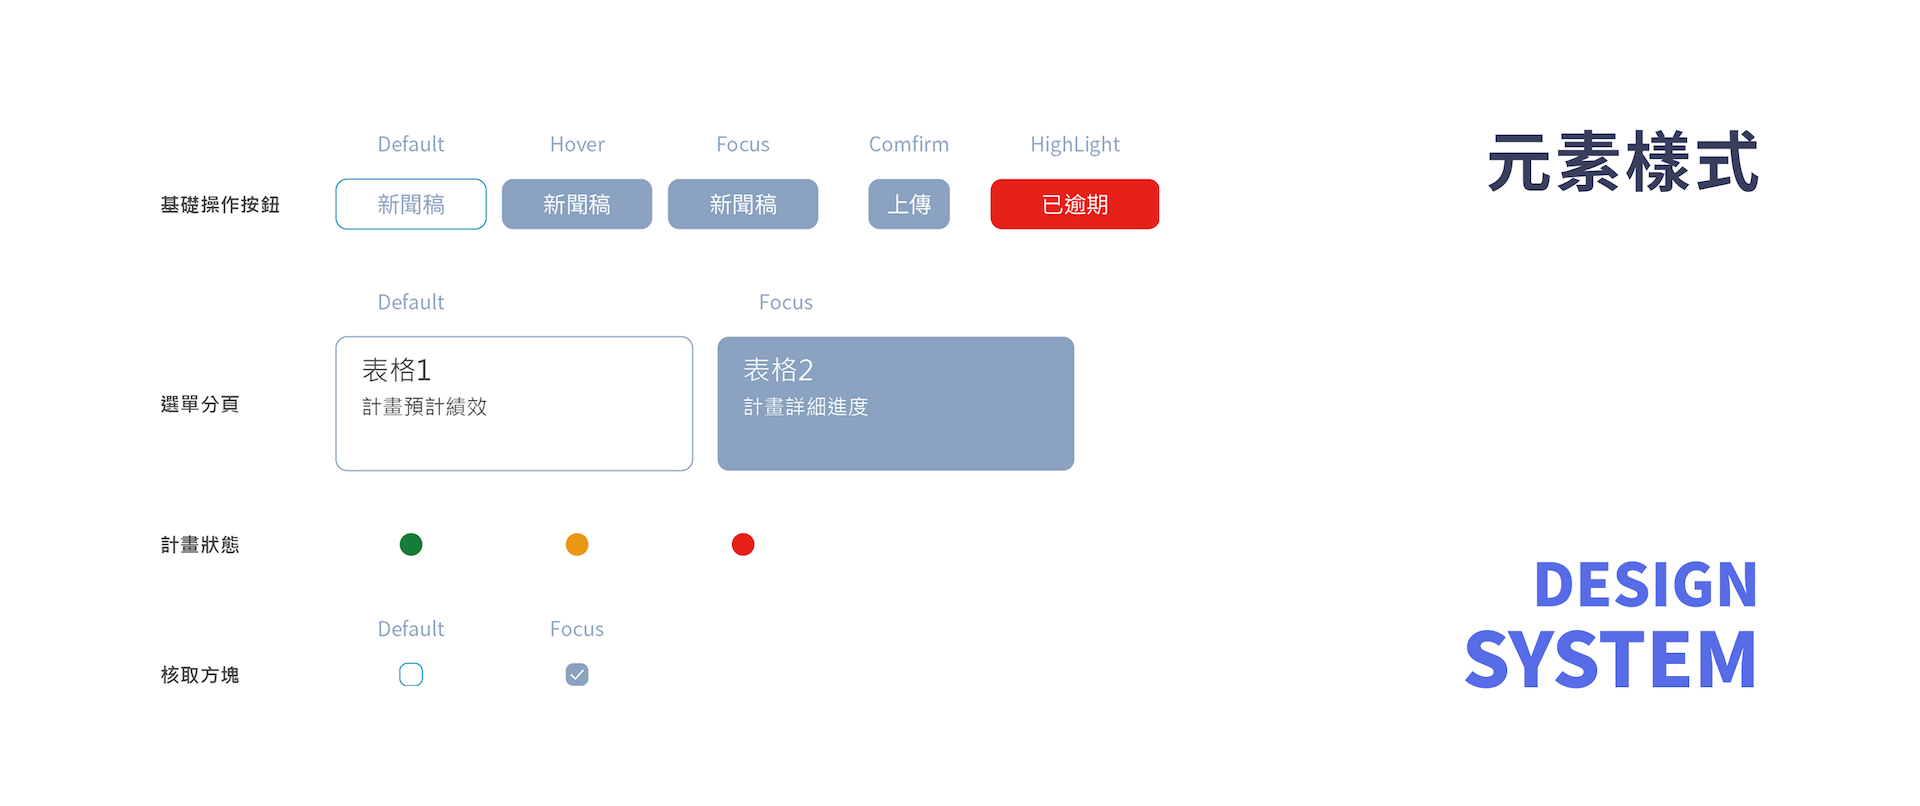This screenshot has height=806, width=1920.
Task: Click the Comfirm state label
Action: (x=908, y=144)
